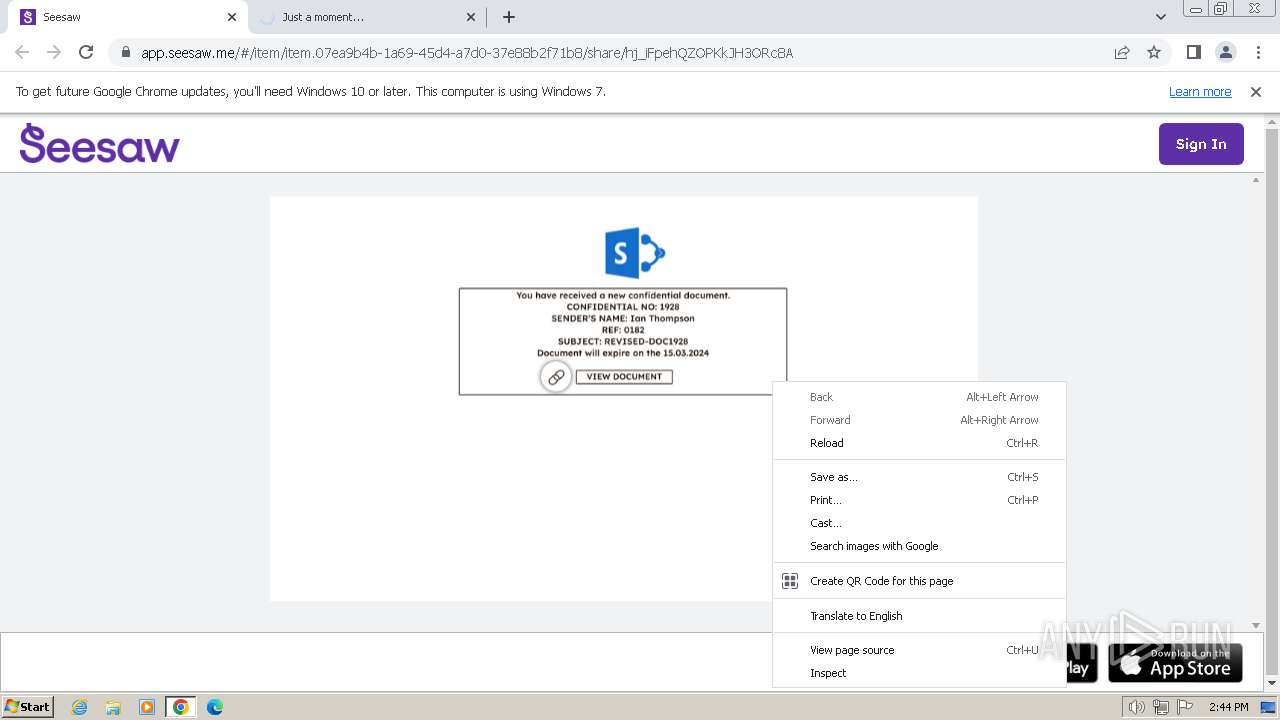Screen dimensions: 1280x720
Task: Dismiss the Chrome update notification bar
Action: [x=1256, y=92]
